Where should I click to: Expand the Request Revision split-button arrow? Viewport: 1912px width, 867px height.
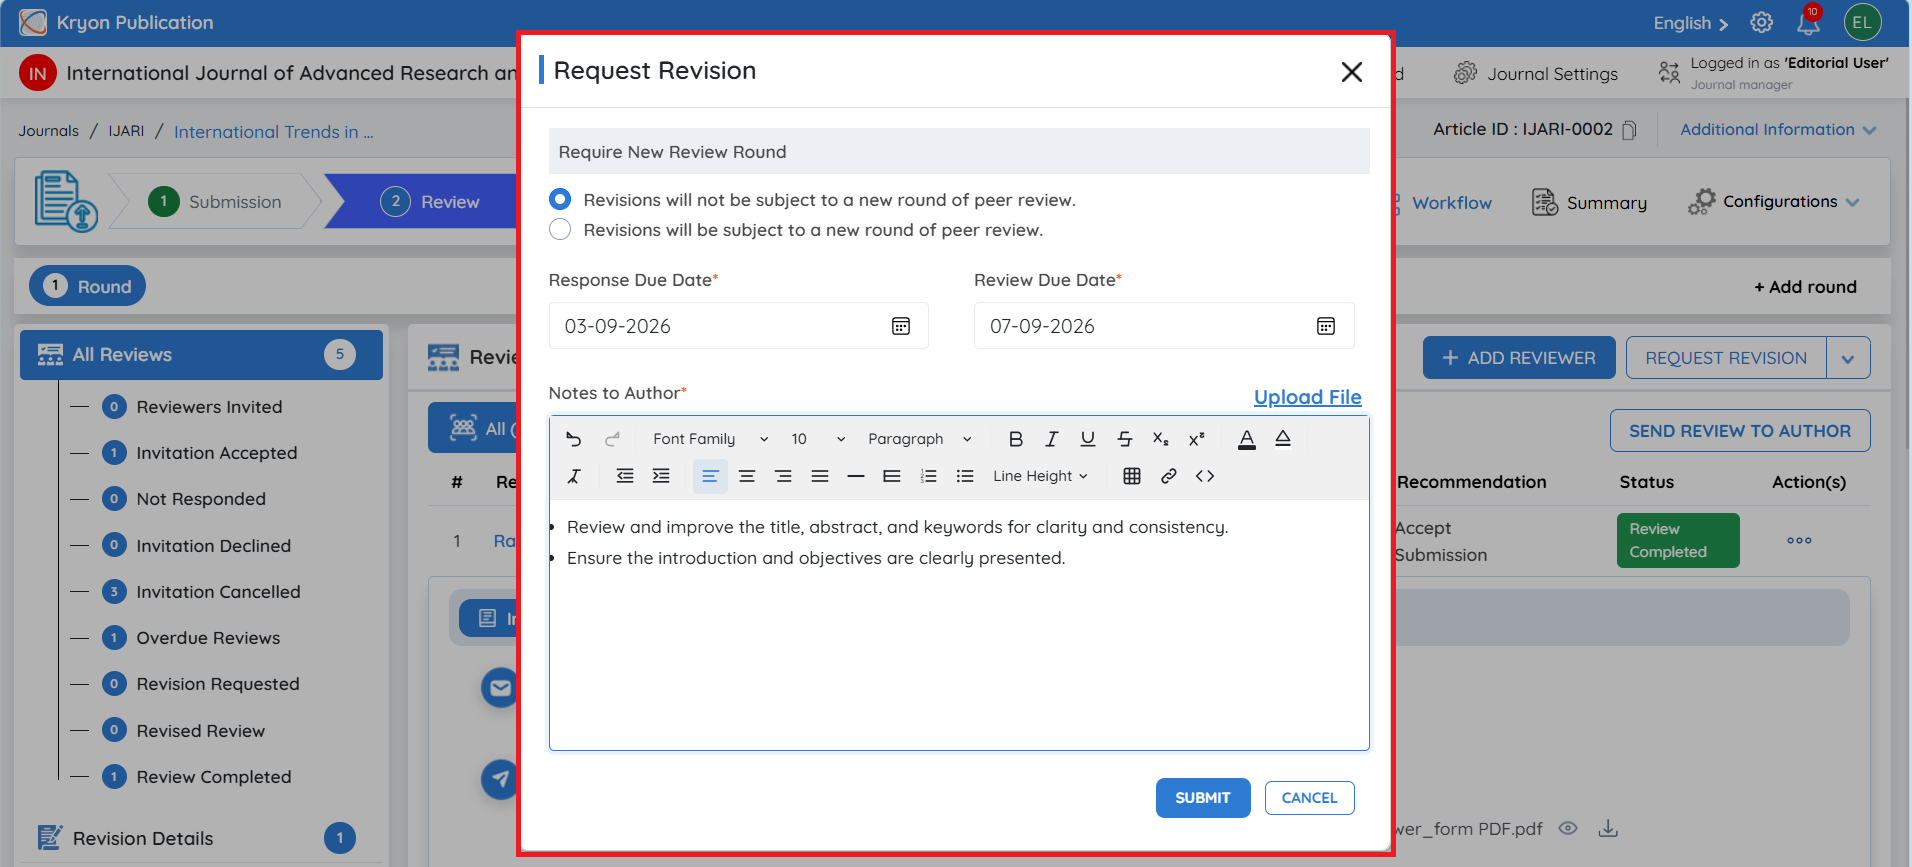[x=1848, y=358]
